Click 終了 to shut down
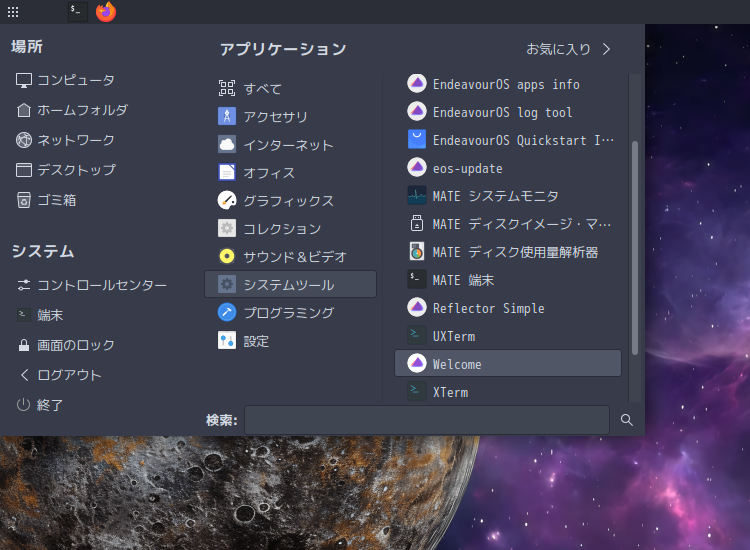Screen dimensions: 750x550 click(40, 405)
